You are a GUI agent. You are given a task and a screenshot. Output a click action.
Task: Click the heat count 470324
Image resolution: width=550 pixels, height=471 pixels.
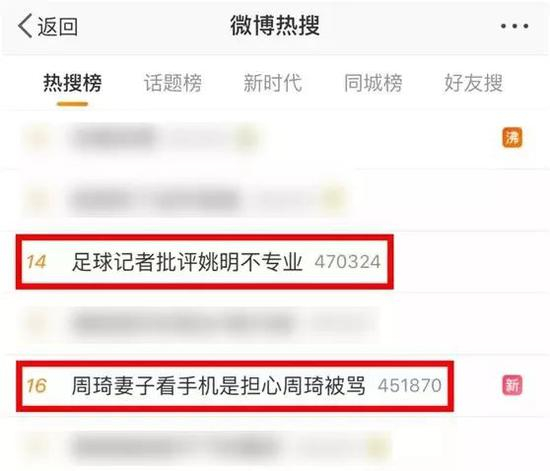point(347,262)
